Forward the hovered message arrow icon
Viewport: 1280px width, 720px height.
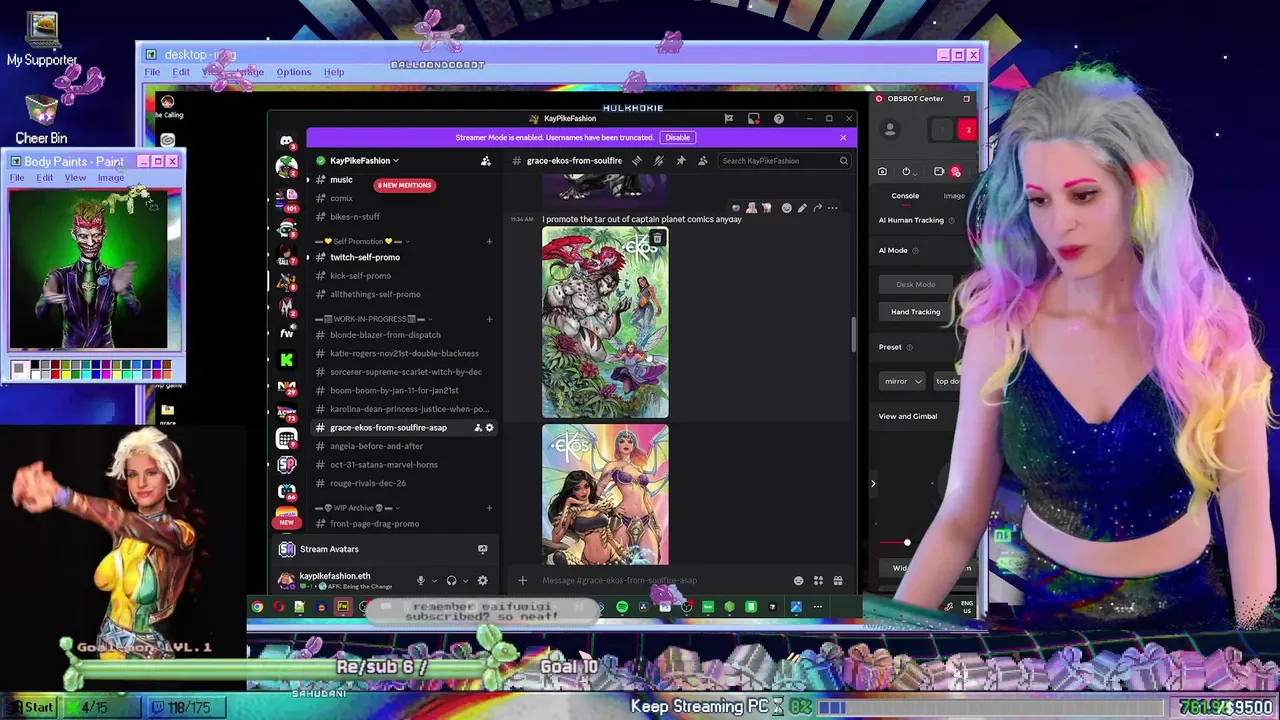(x=817, y=208)
